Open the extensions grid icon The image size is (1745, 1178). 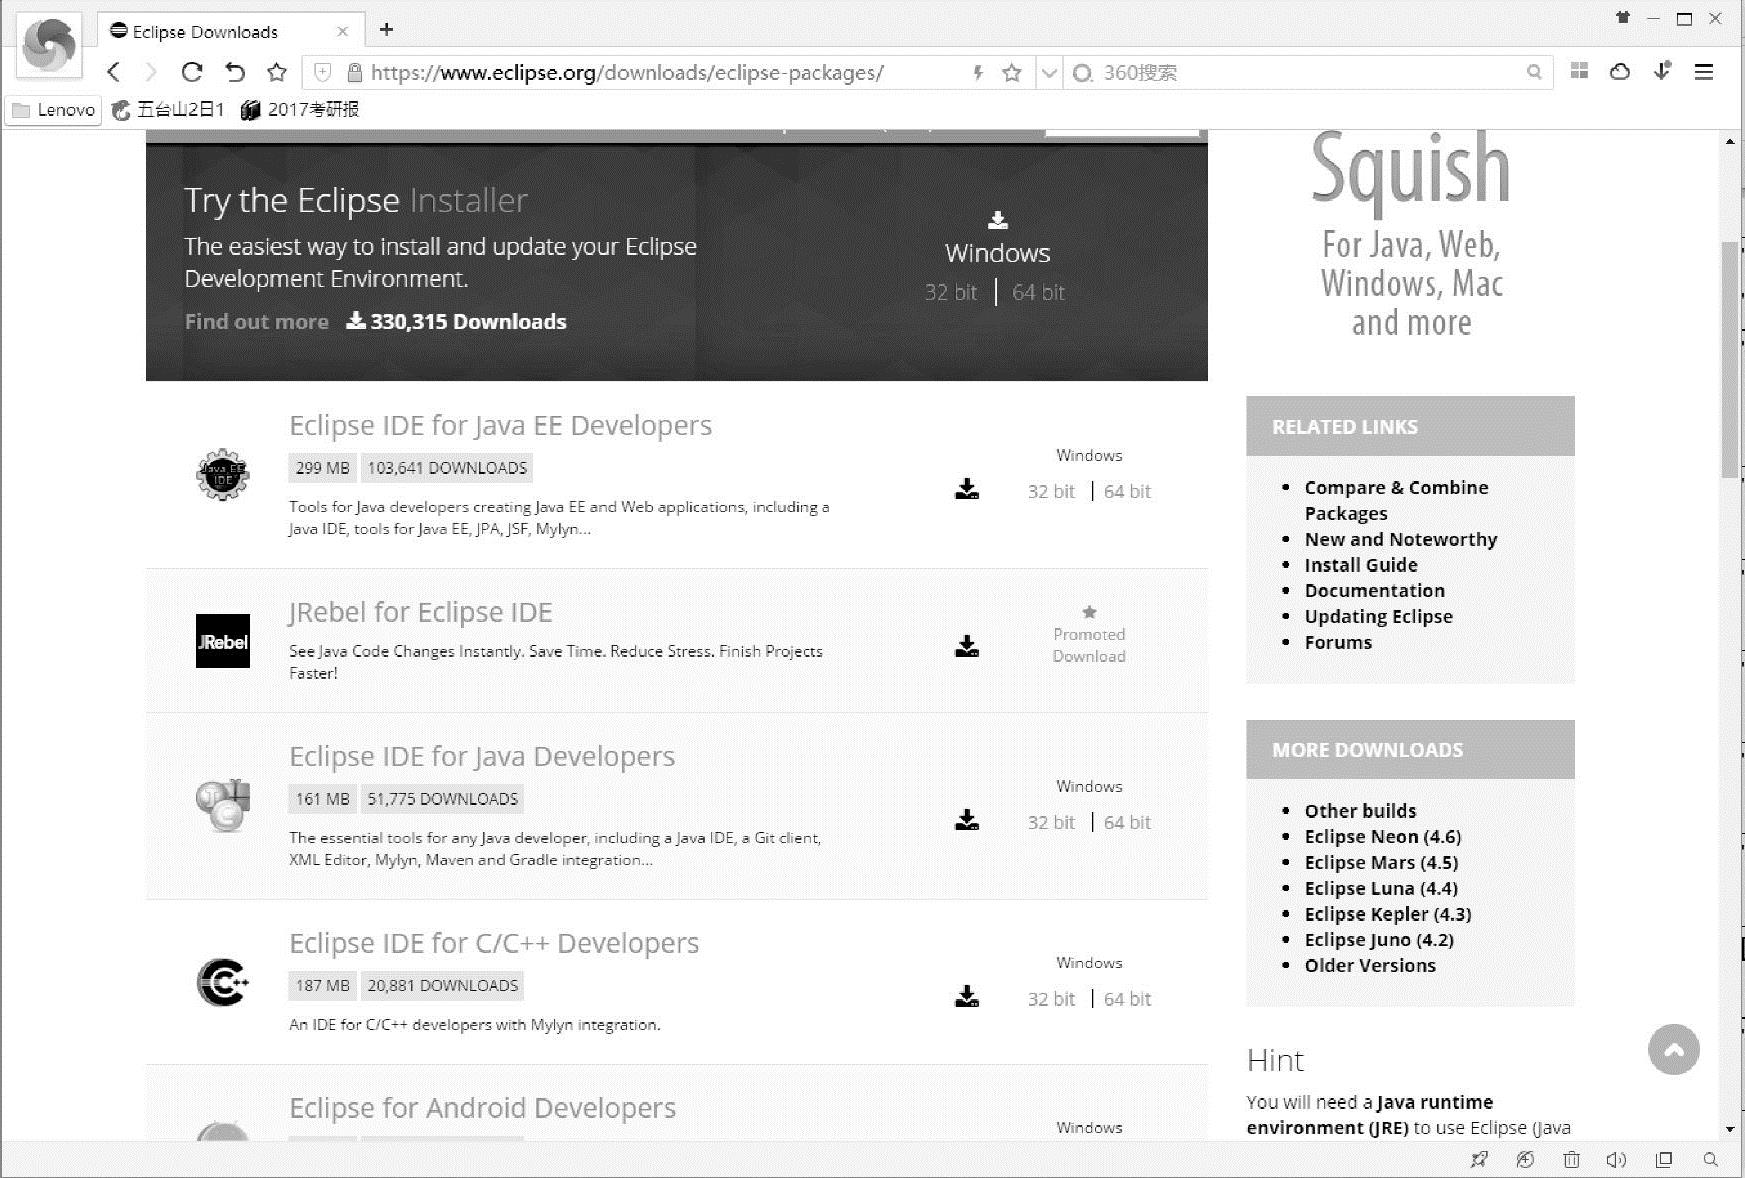click(x=1579, y=71)
